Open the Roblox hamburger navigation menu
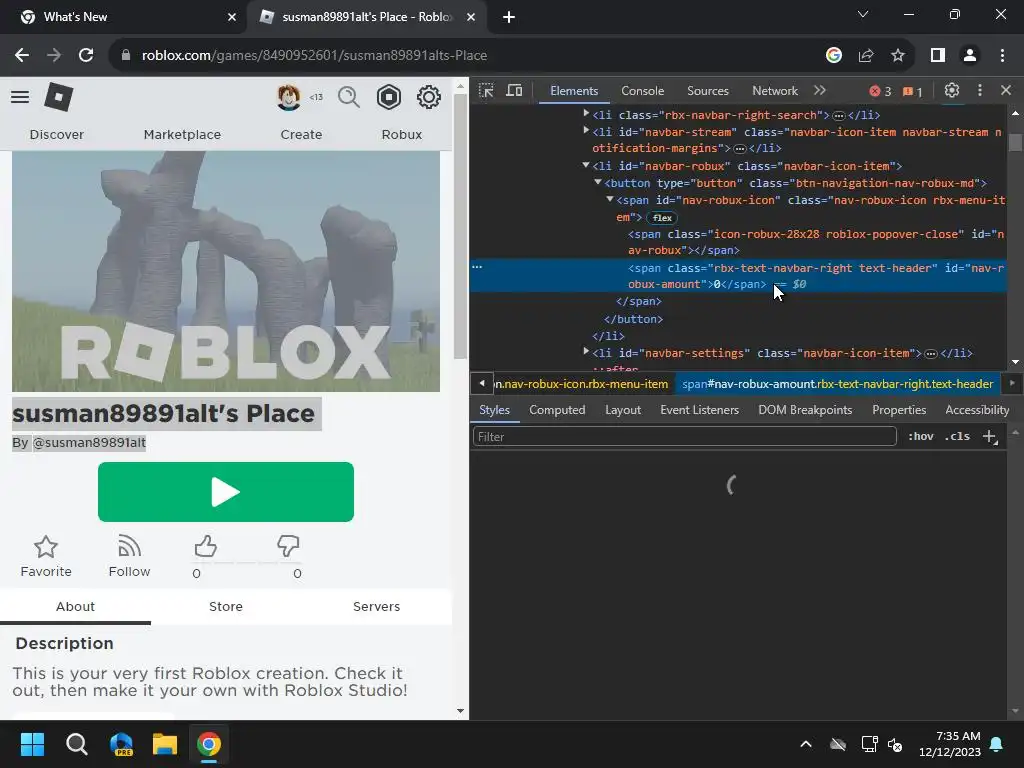 tap(20, 97)
